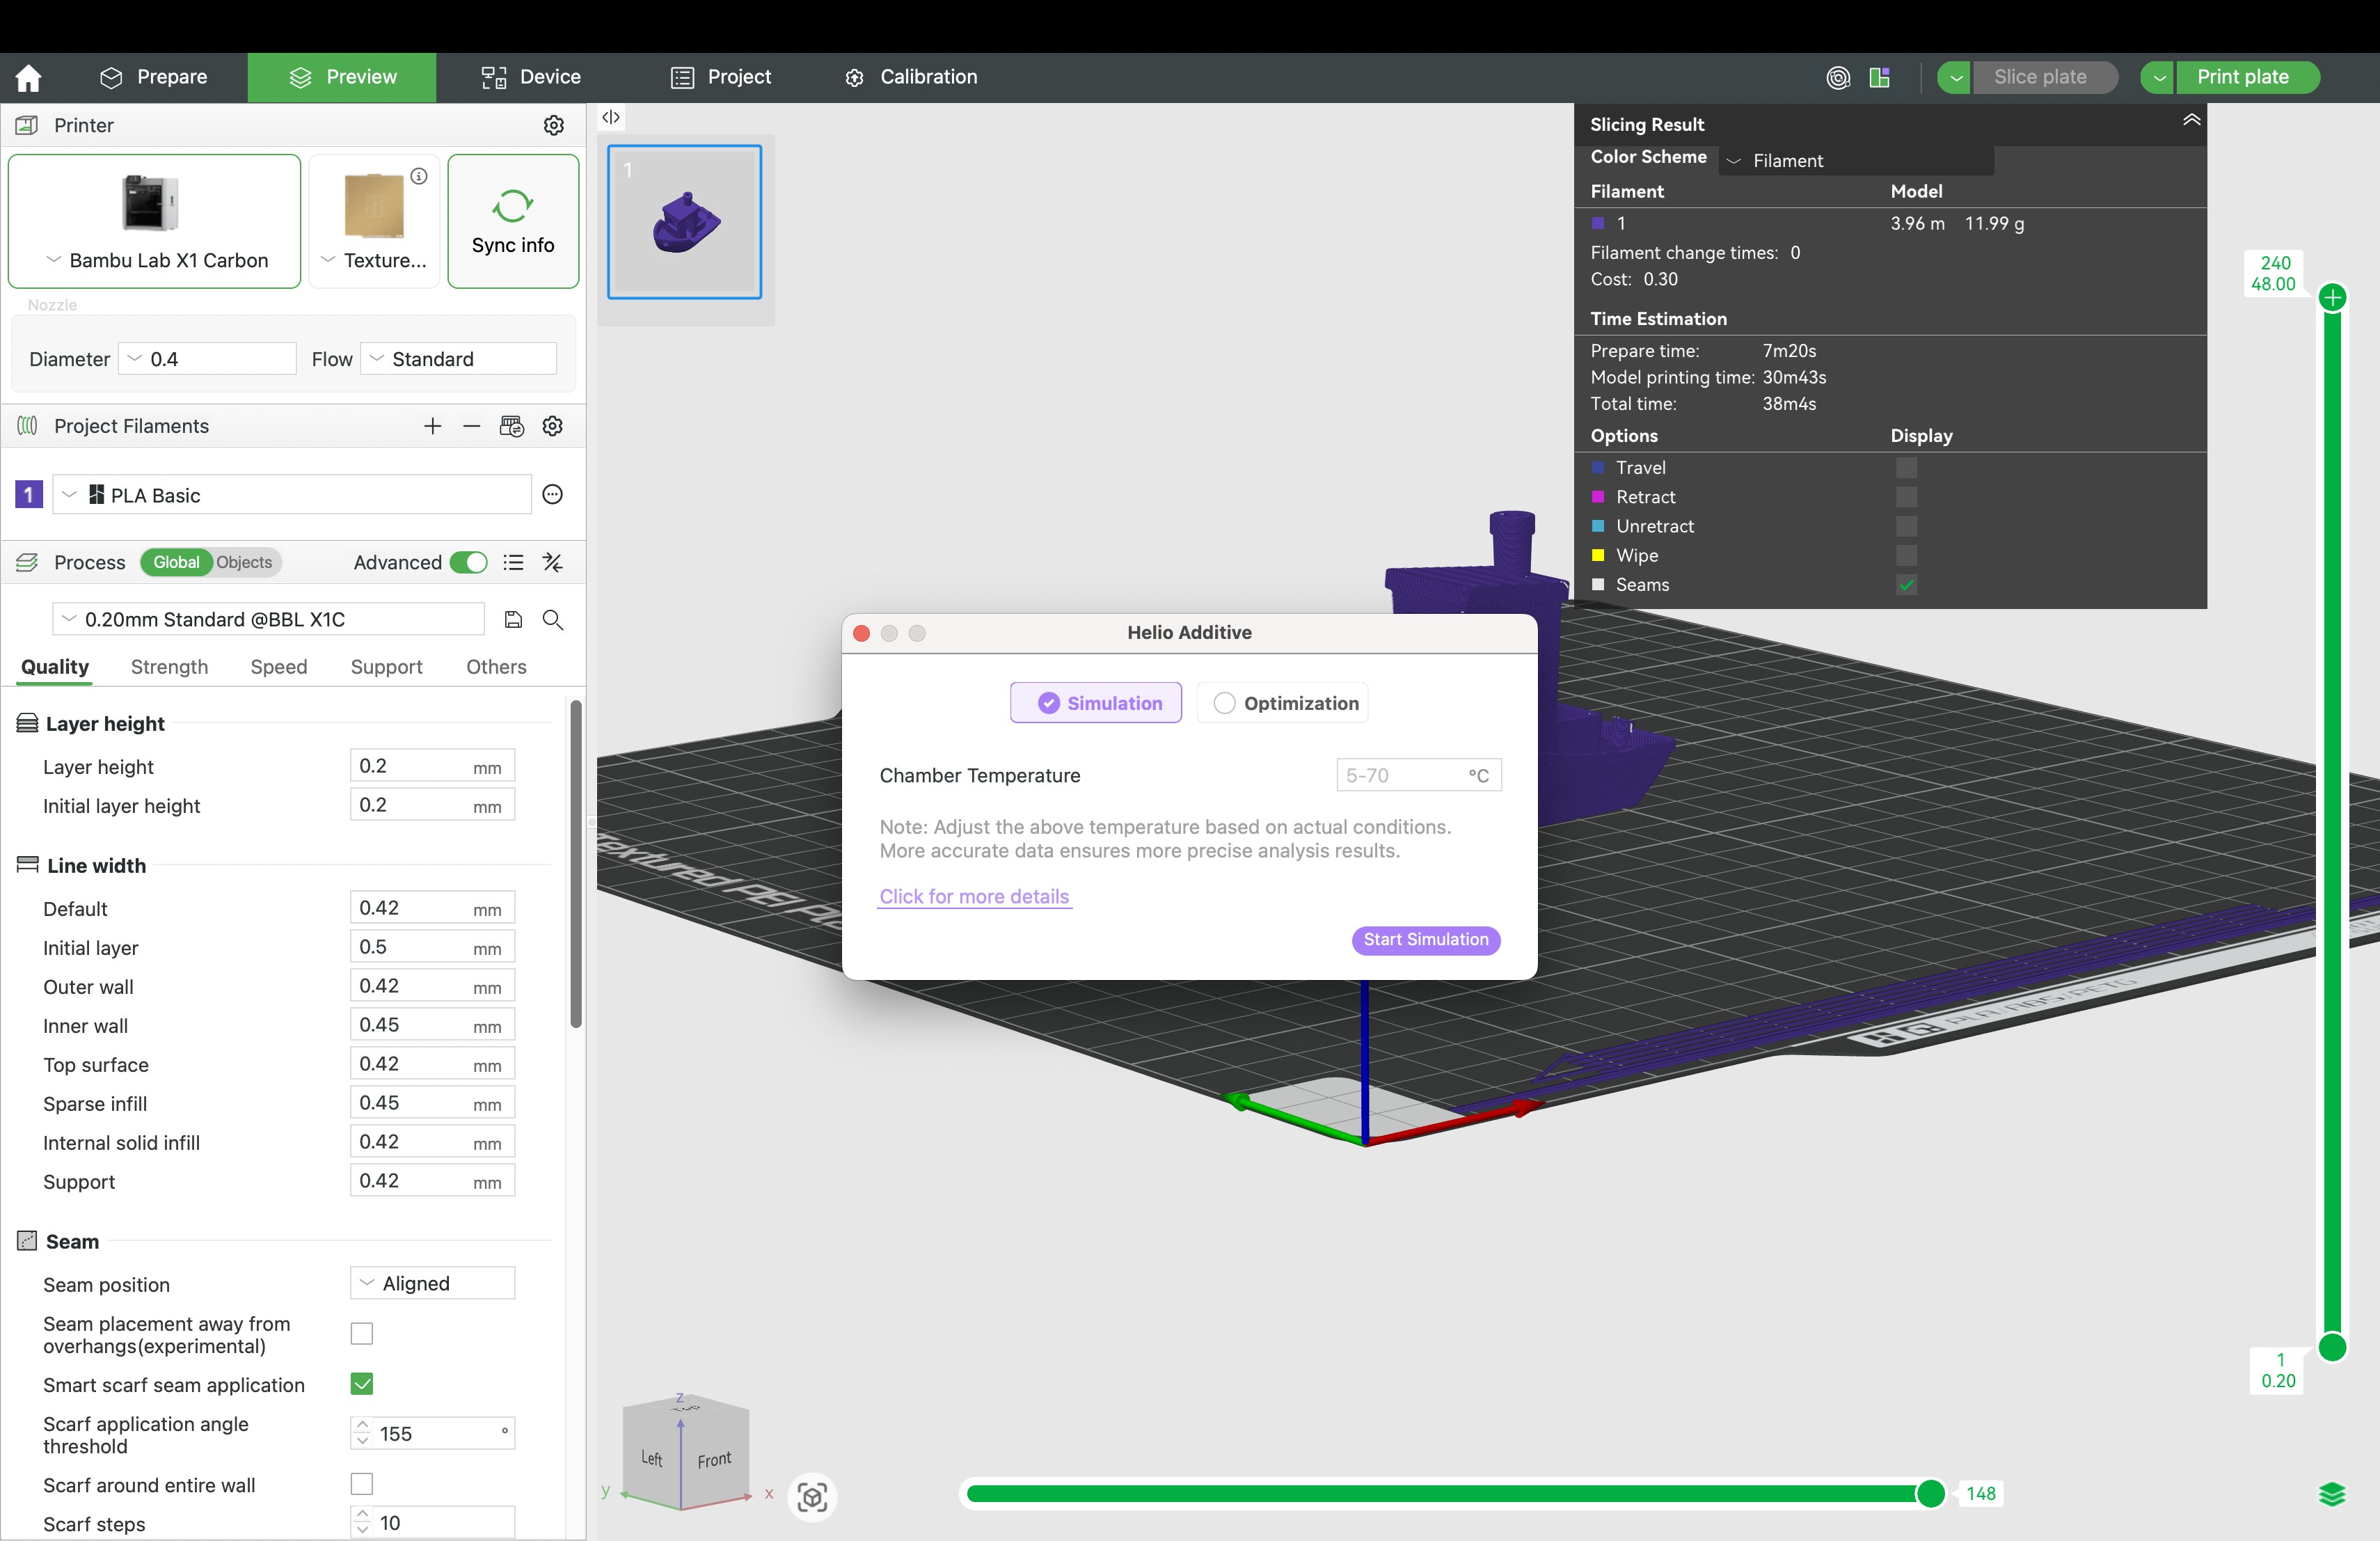Viewport: 2380px width, 1541px height.
Task: Disable the Advanced process settings toggle
Action: [x=468, y=563]
